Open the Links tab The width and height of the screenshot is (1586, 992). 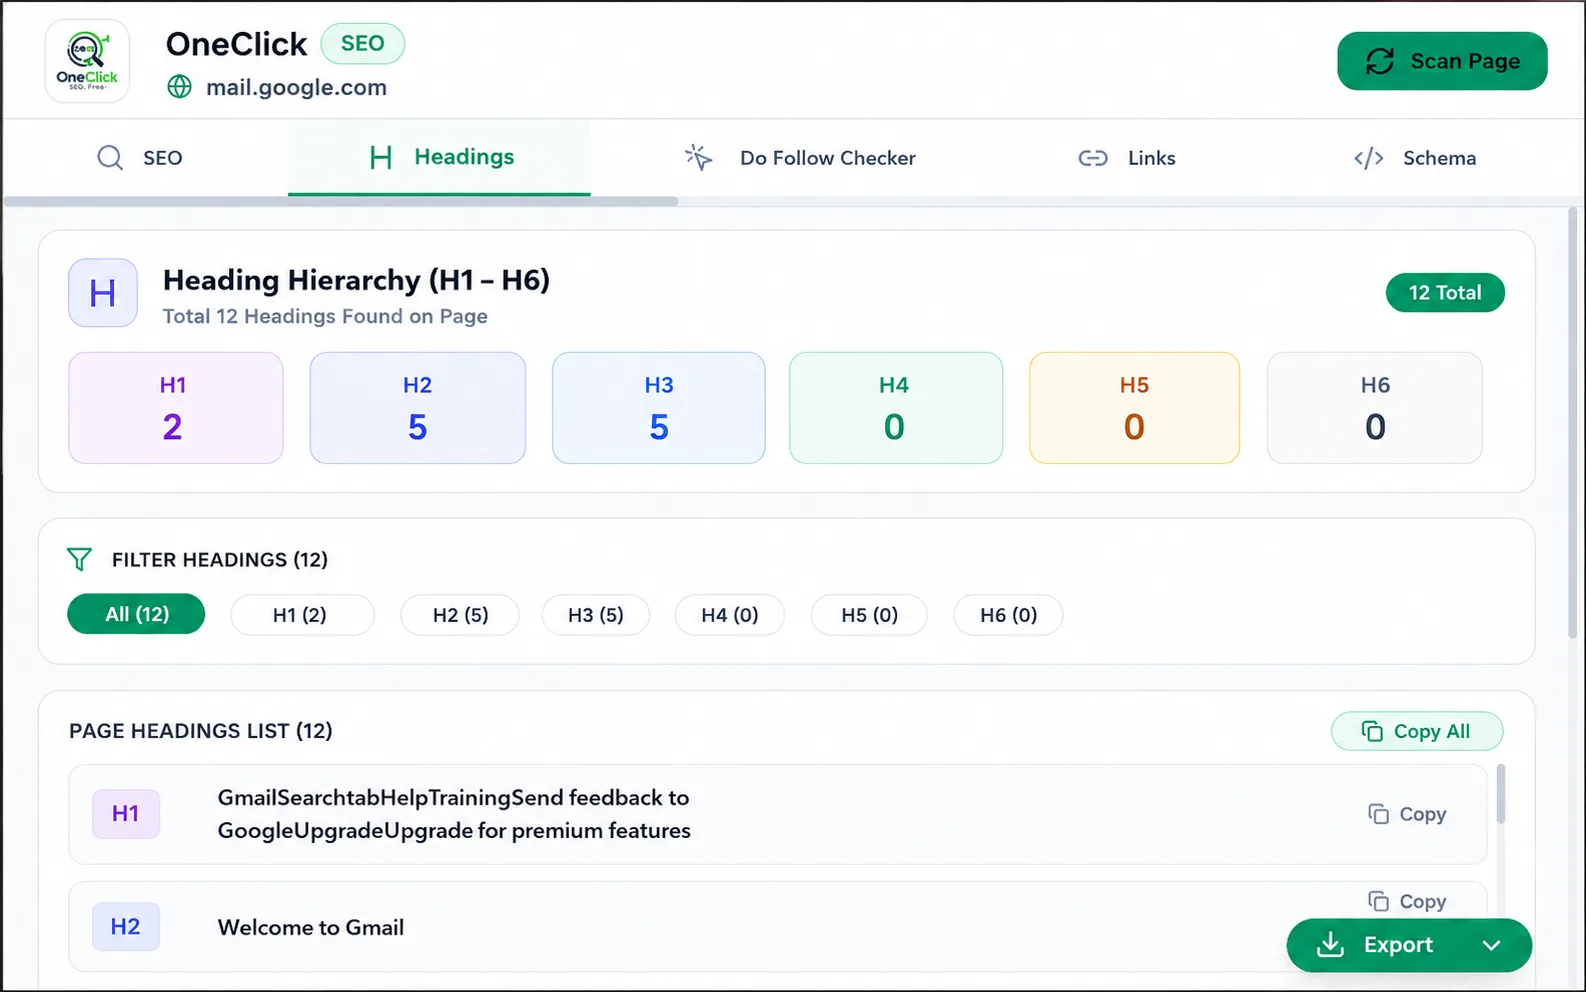point(1127,158)
